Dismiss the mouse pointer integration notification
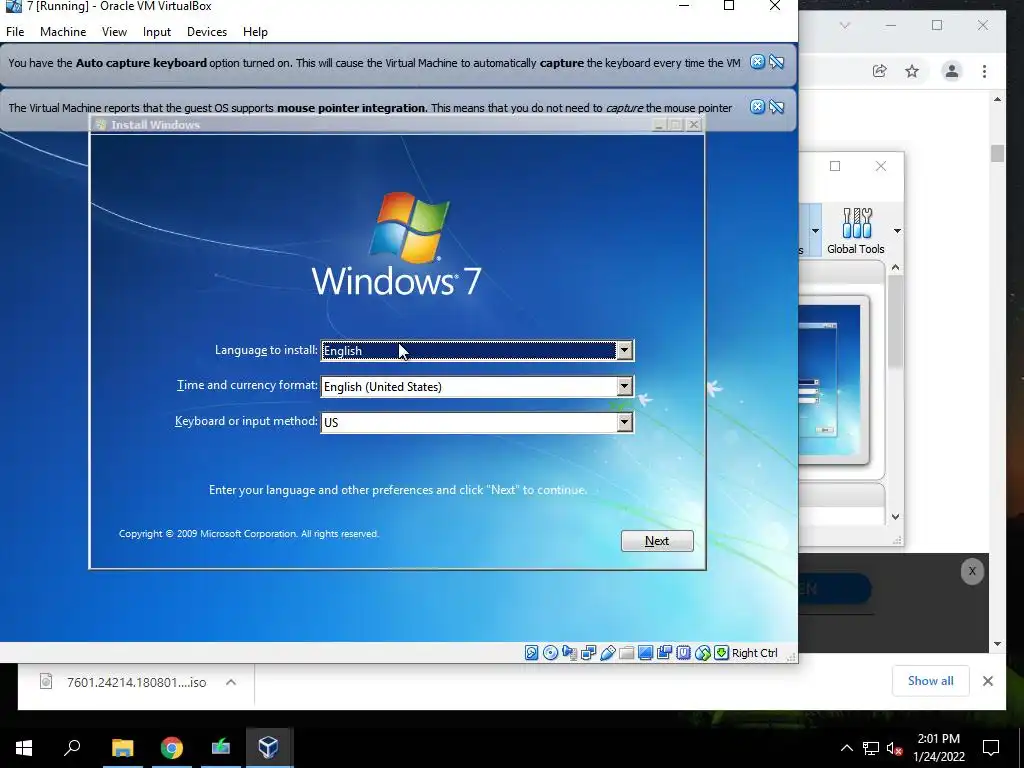Screen dimensions: 1024x768 (757, 106)
